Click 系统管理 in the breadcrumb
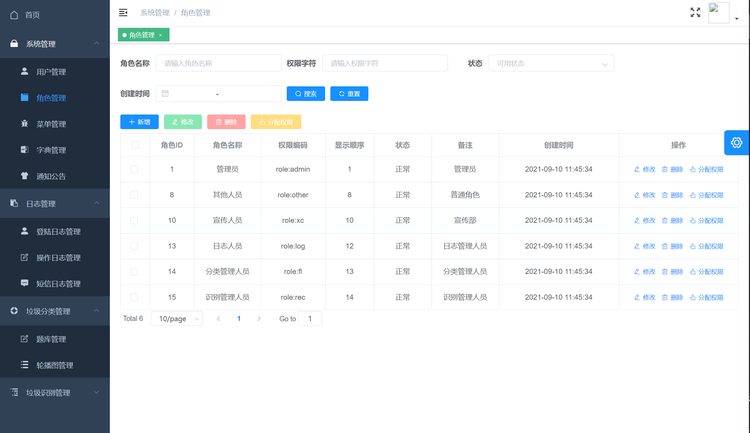750x433 pixels. click(x=155, y=12)
